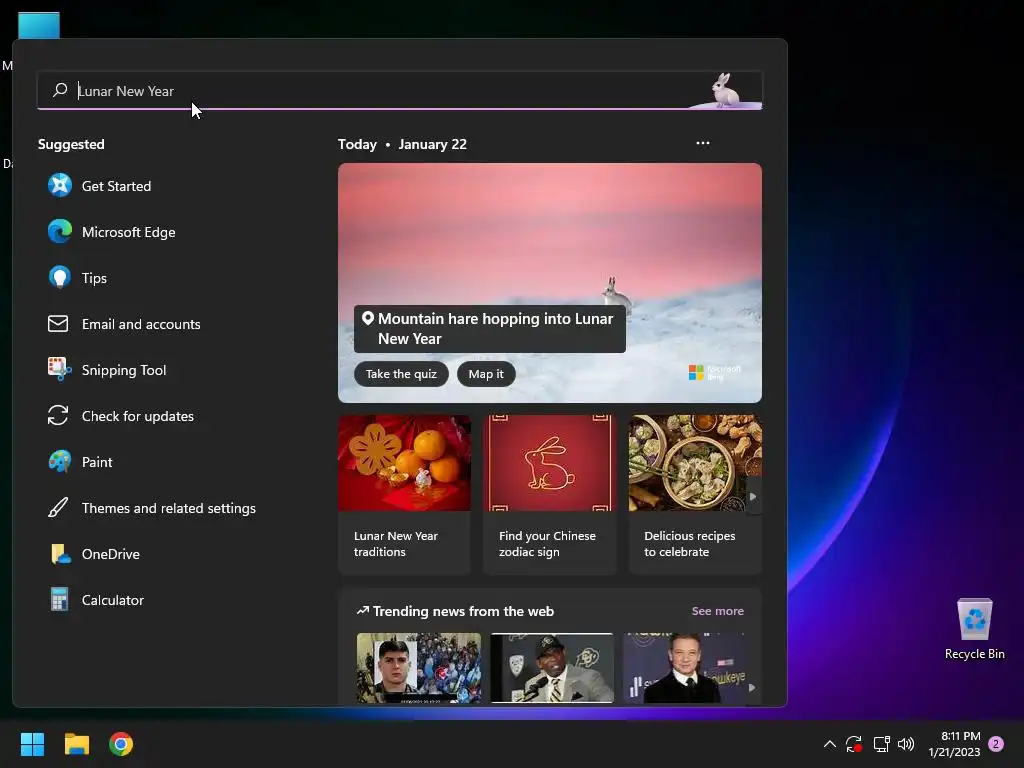The width and height of the screenshot is (1024, 768).
Task: Open Mountain hare hopping into Lunar New Year caption
Action: pos(490,329)
